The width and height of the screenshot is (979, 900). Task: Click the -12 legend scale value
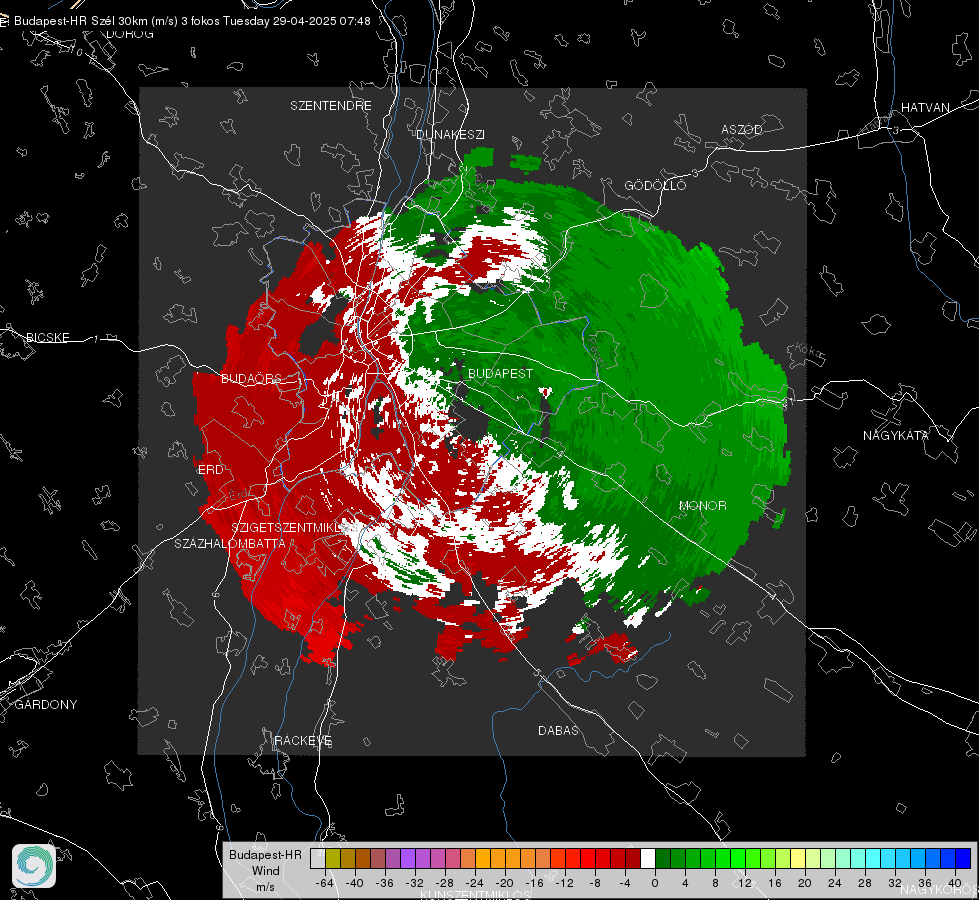tap(565, 883)
